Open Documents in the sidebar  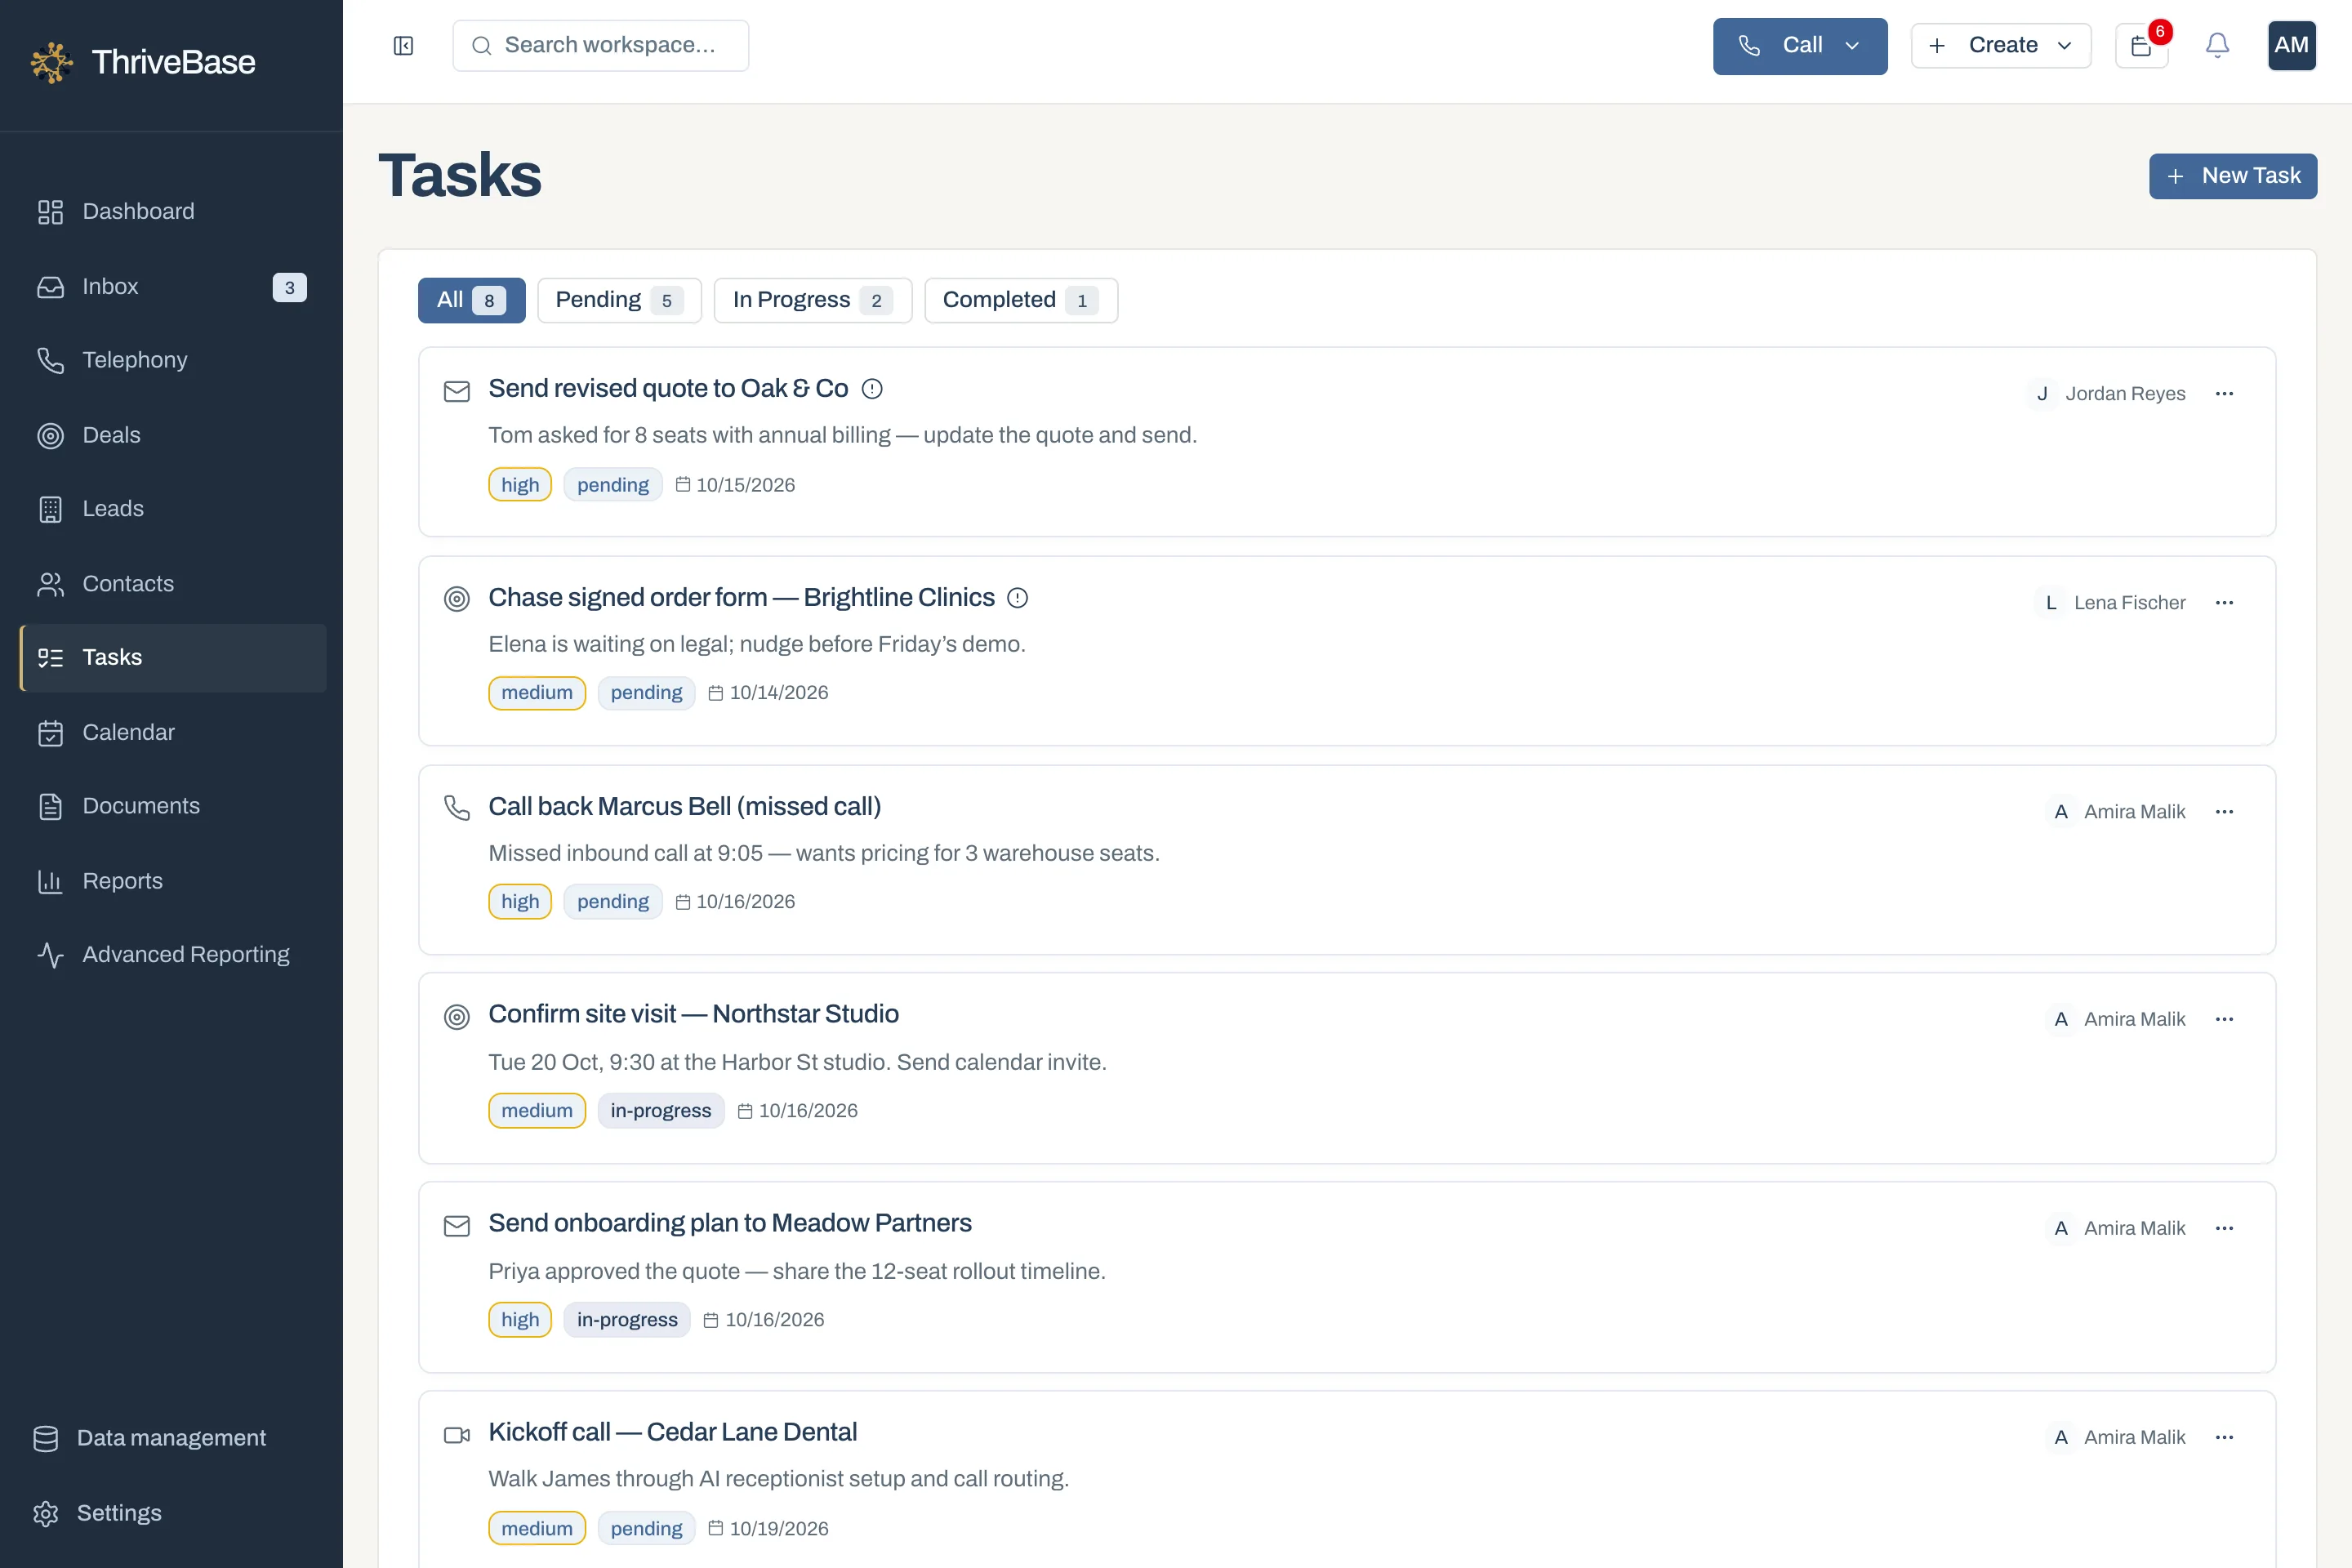point(173,806)
